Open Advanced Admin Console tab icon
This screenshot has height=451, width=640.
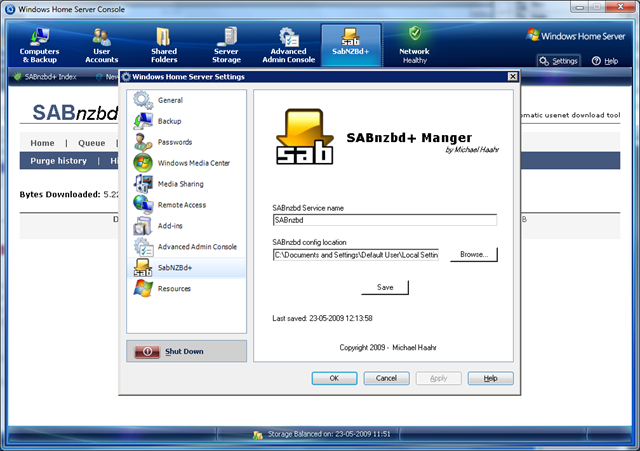289,37
